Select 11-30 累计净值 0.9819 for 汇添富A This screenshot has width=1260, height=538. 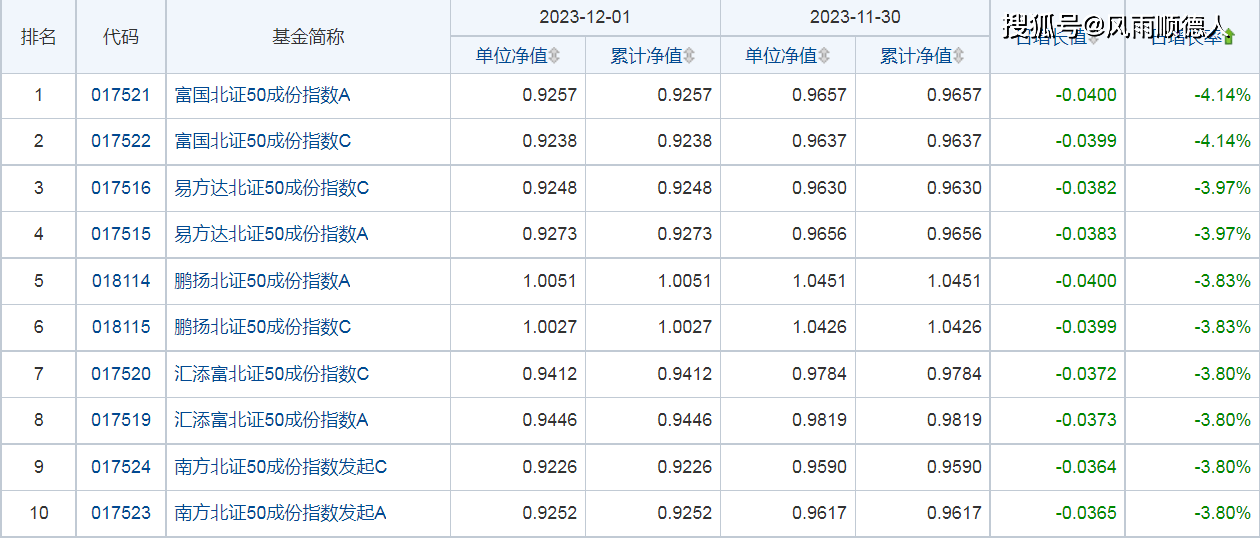pyautogui.click(x=954, y=420)
